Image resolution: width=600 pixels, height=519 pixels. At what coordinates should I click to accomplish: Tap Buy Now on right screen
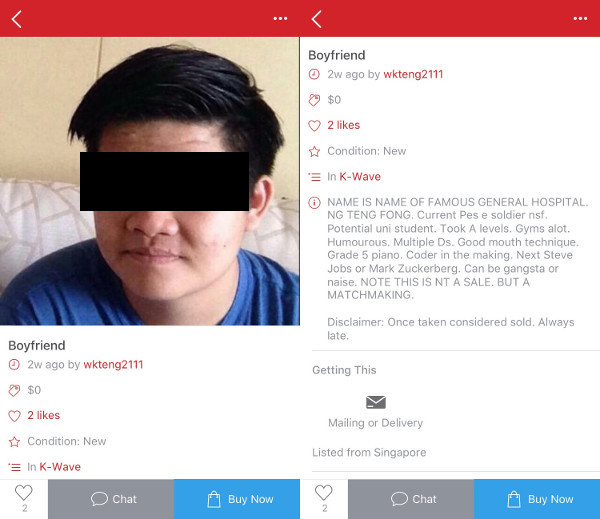tap(537, 499)
